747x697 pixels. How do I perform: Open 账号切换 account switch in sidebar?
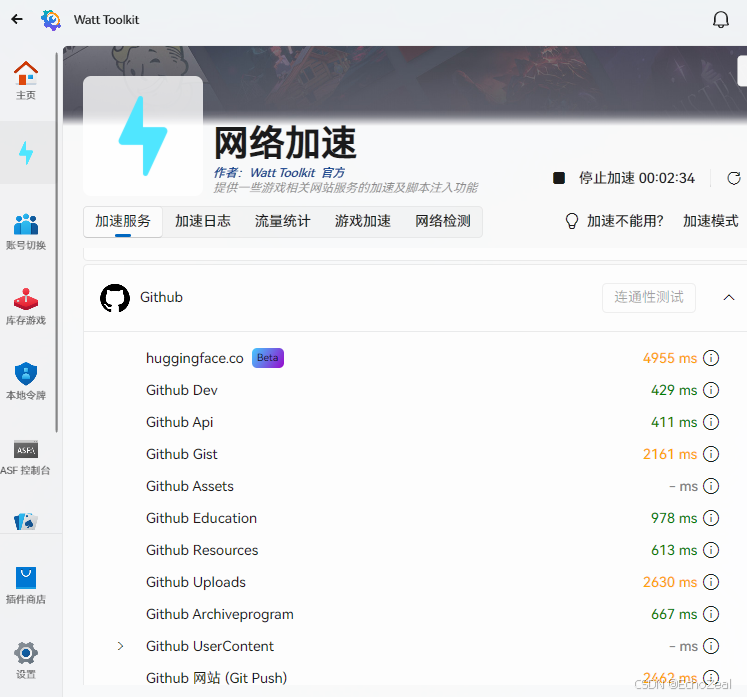[26, 232]
